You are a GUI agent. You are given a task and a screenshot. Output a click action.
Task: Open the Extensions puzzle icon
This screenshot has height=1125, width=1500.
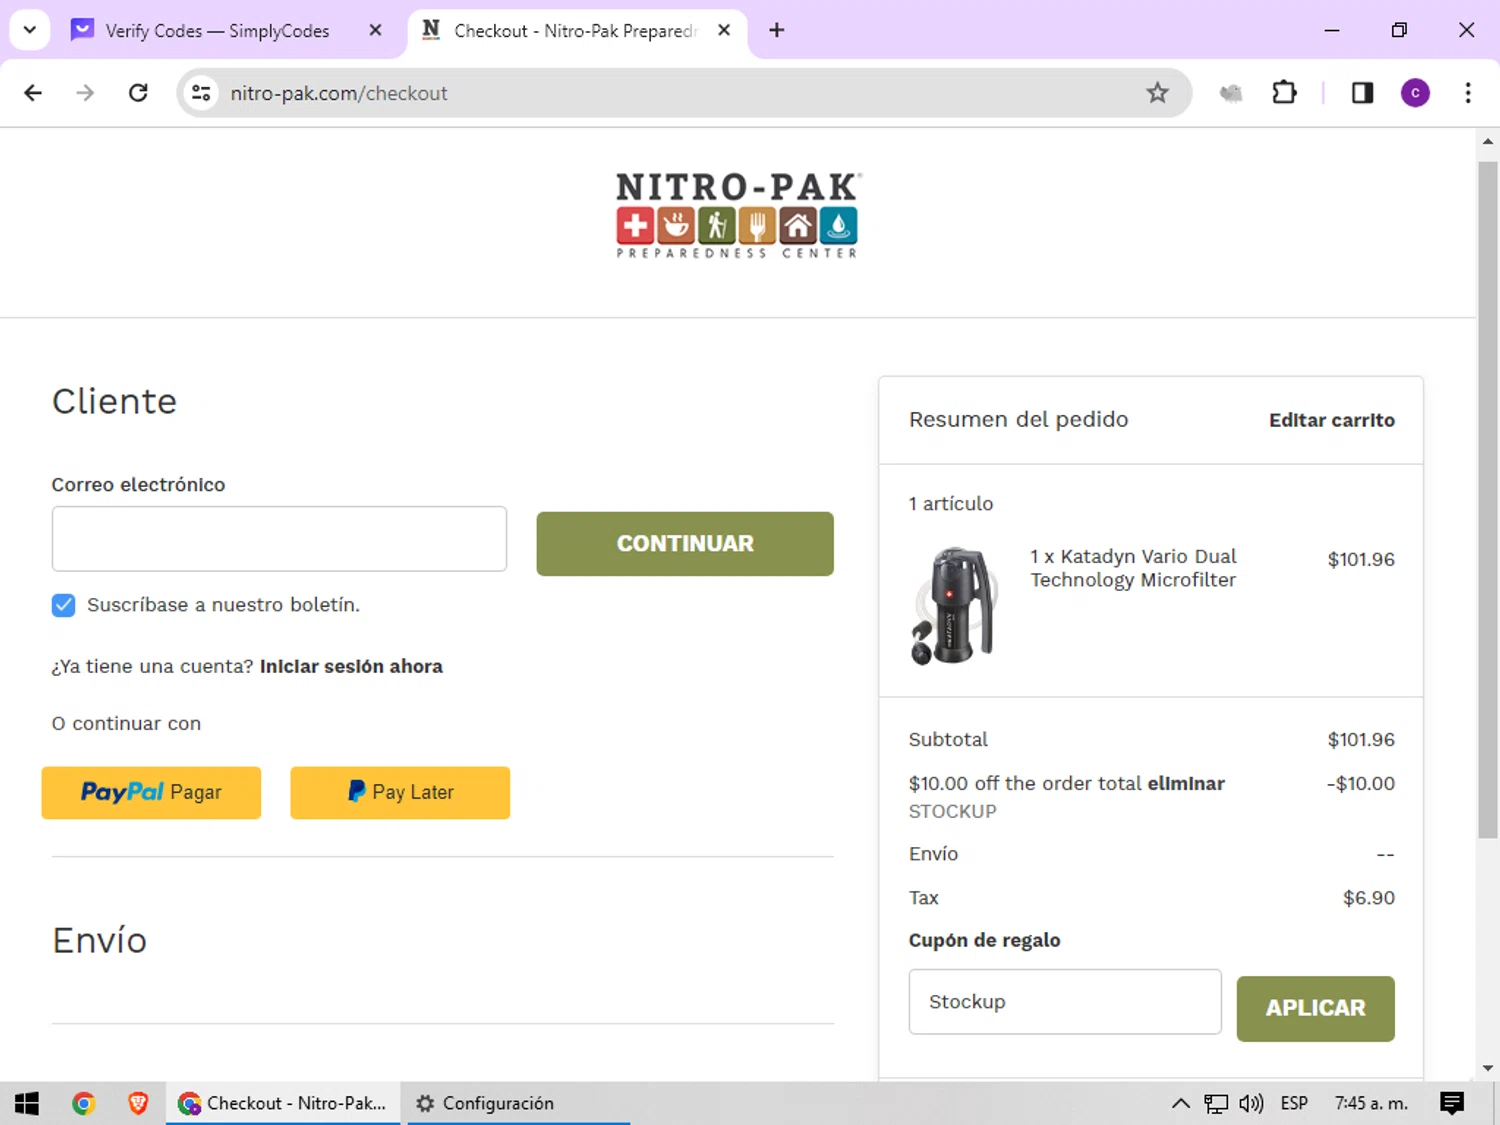1284,93
